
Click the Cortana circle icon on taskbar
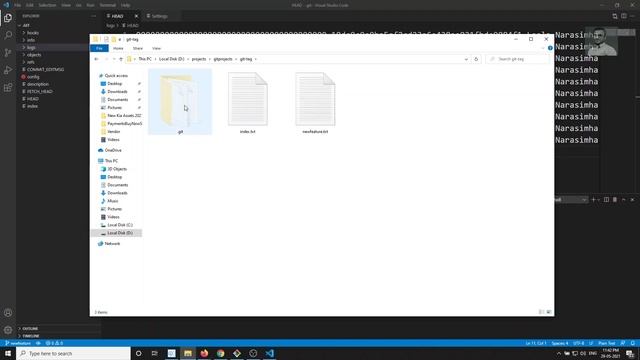[138, 353]
